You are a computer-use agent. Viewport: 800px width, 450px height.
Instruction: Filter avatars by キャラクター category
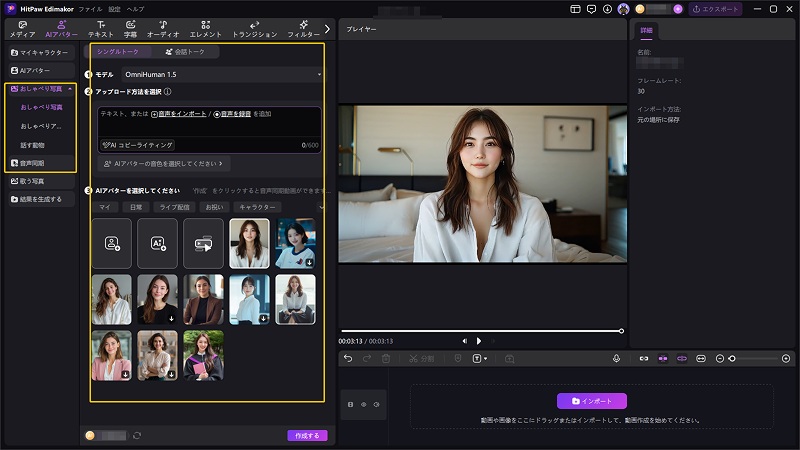[258, 207]
